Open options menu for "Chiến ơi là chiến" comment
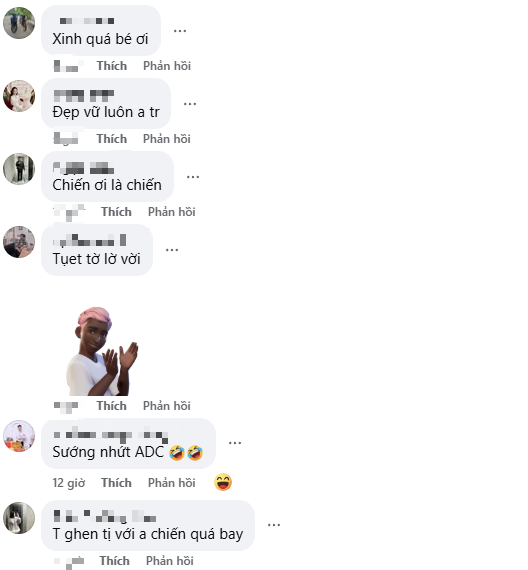The height and width of the screenshot is (570, 528). (x=193, y=177)
